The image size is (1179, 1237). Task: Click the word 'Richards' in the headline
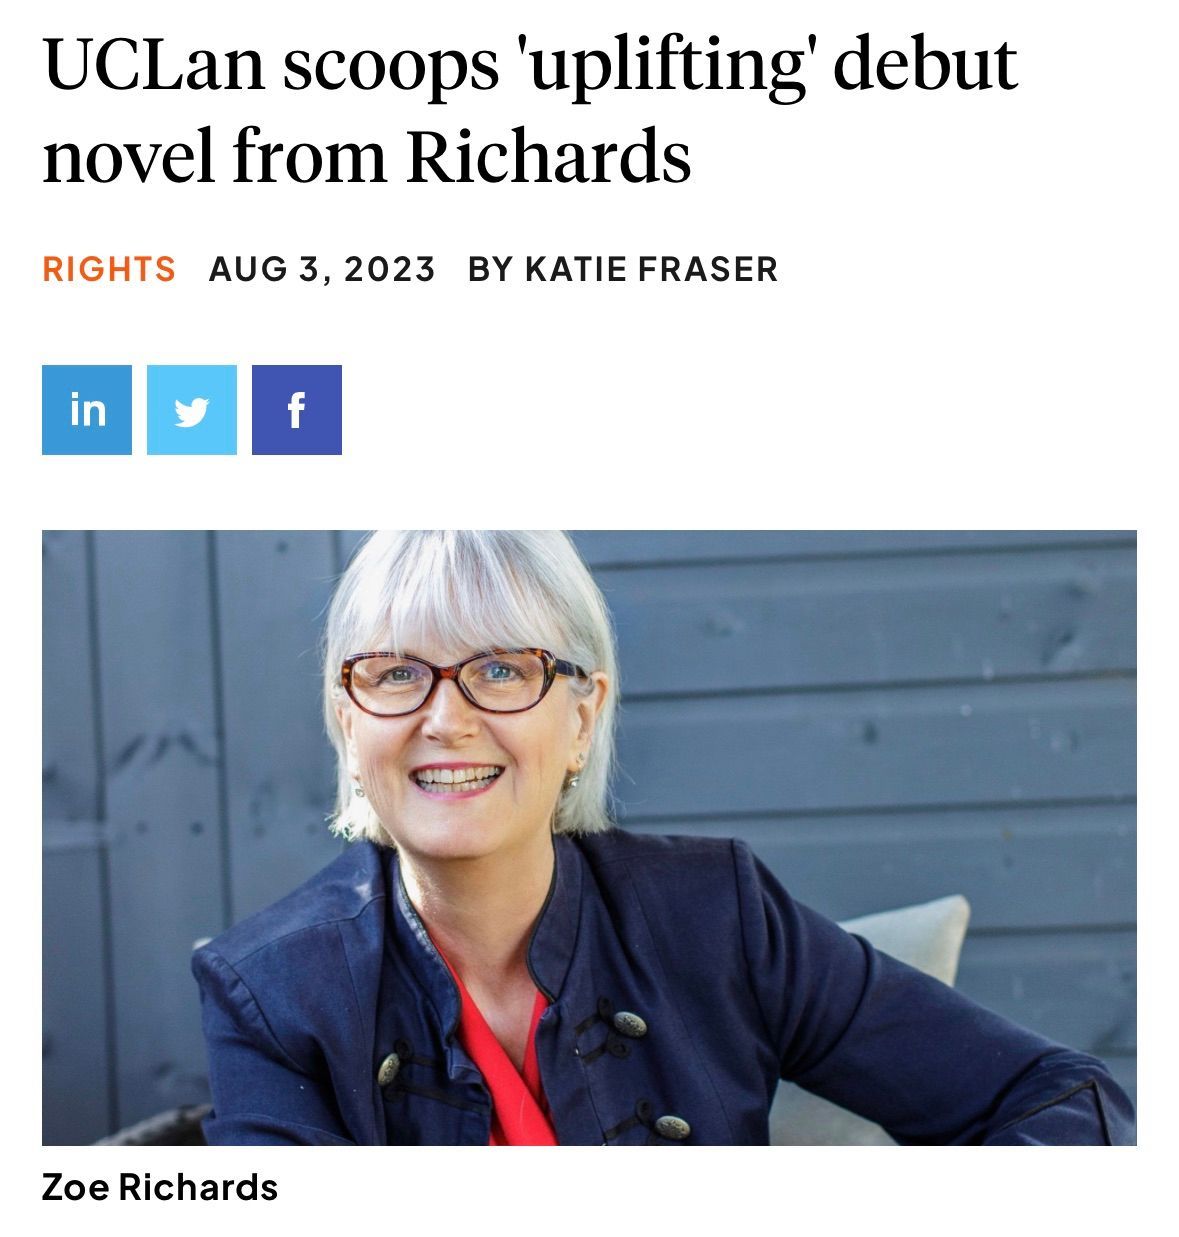pos(549,157)
